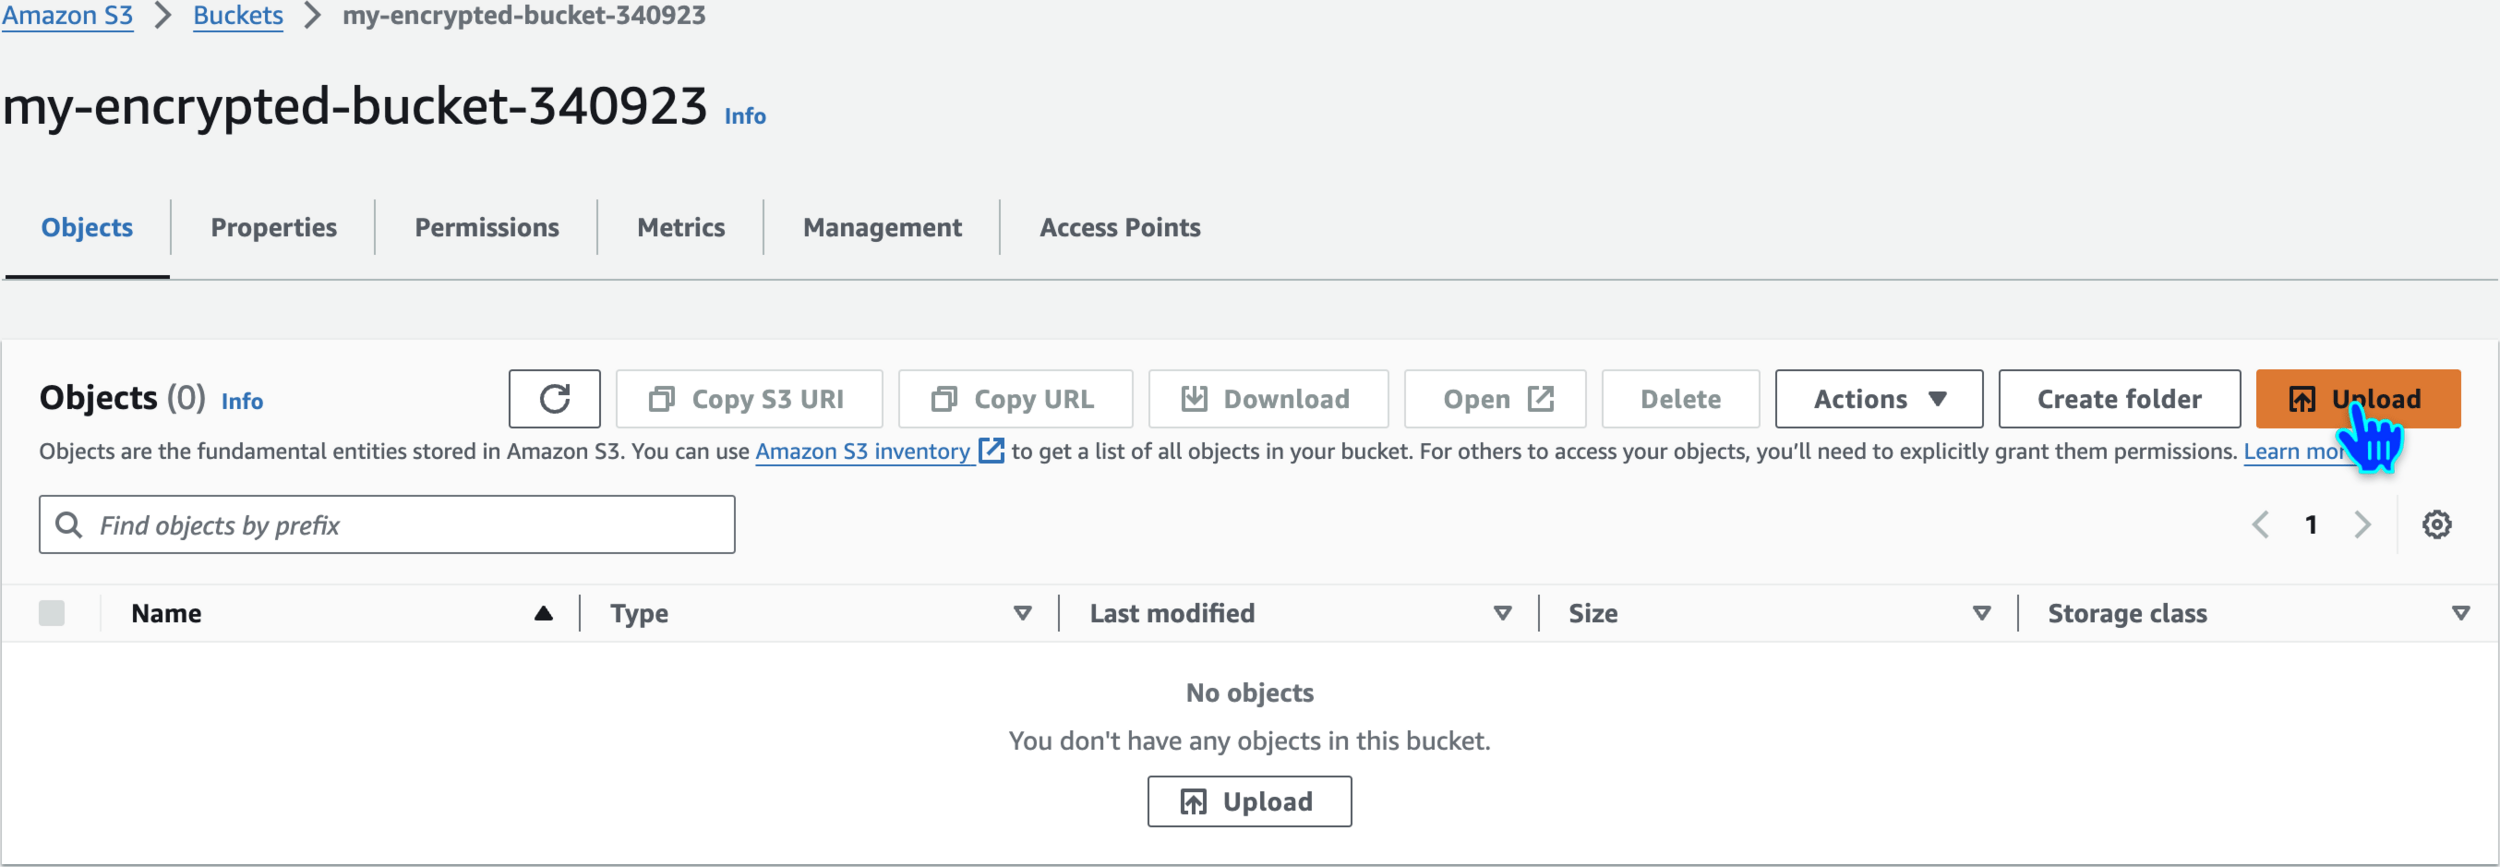Click the refresh objects icon button
This screenshot has height=867, width=2500.
(554, 399)
